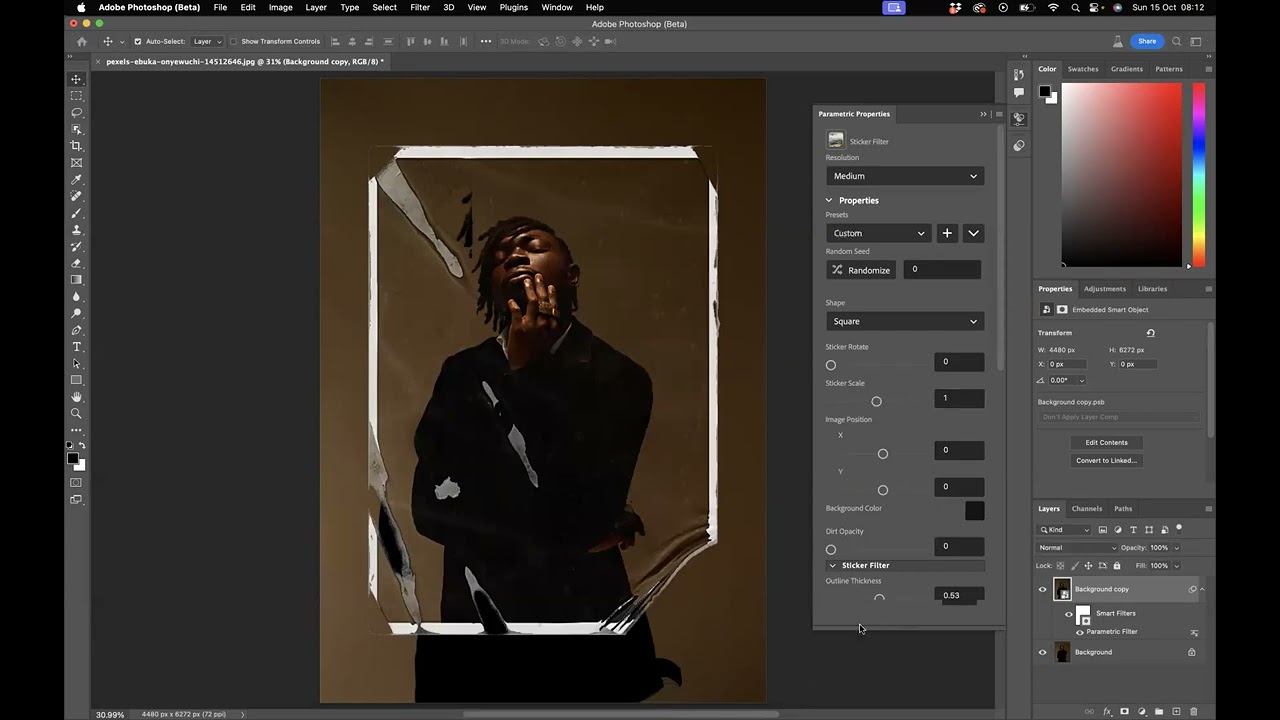1280x720 pixels.
Task: Open the Filter menu
Action: point(420,7)
